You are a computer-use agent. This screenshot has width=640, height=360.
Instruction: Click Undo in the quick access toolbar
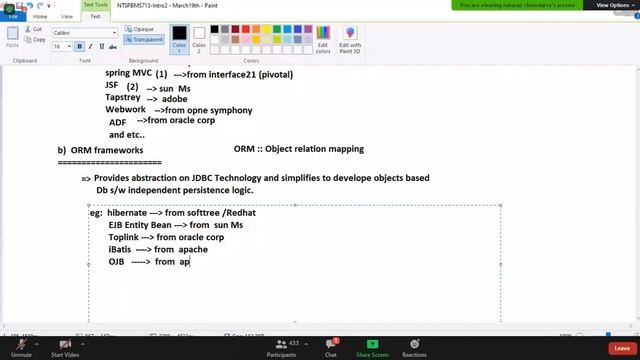[30, 6]
